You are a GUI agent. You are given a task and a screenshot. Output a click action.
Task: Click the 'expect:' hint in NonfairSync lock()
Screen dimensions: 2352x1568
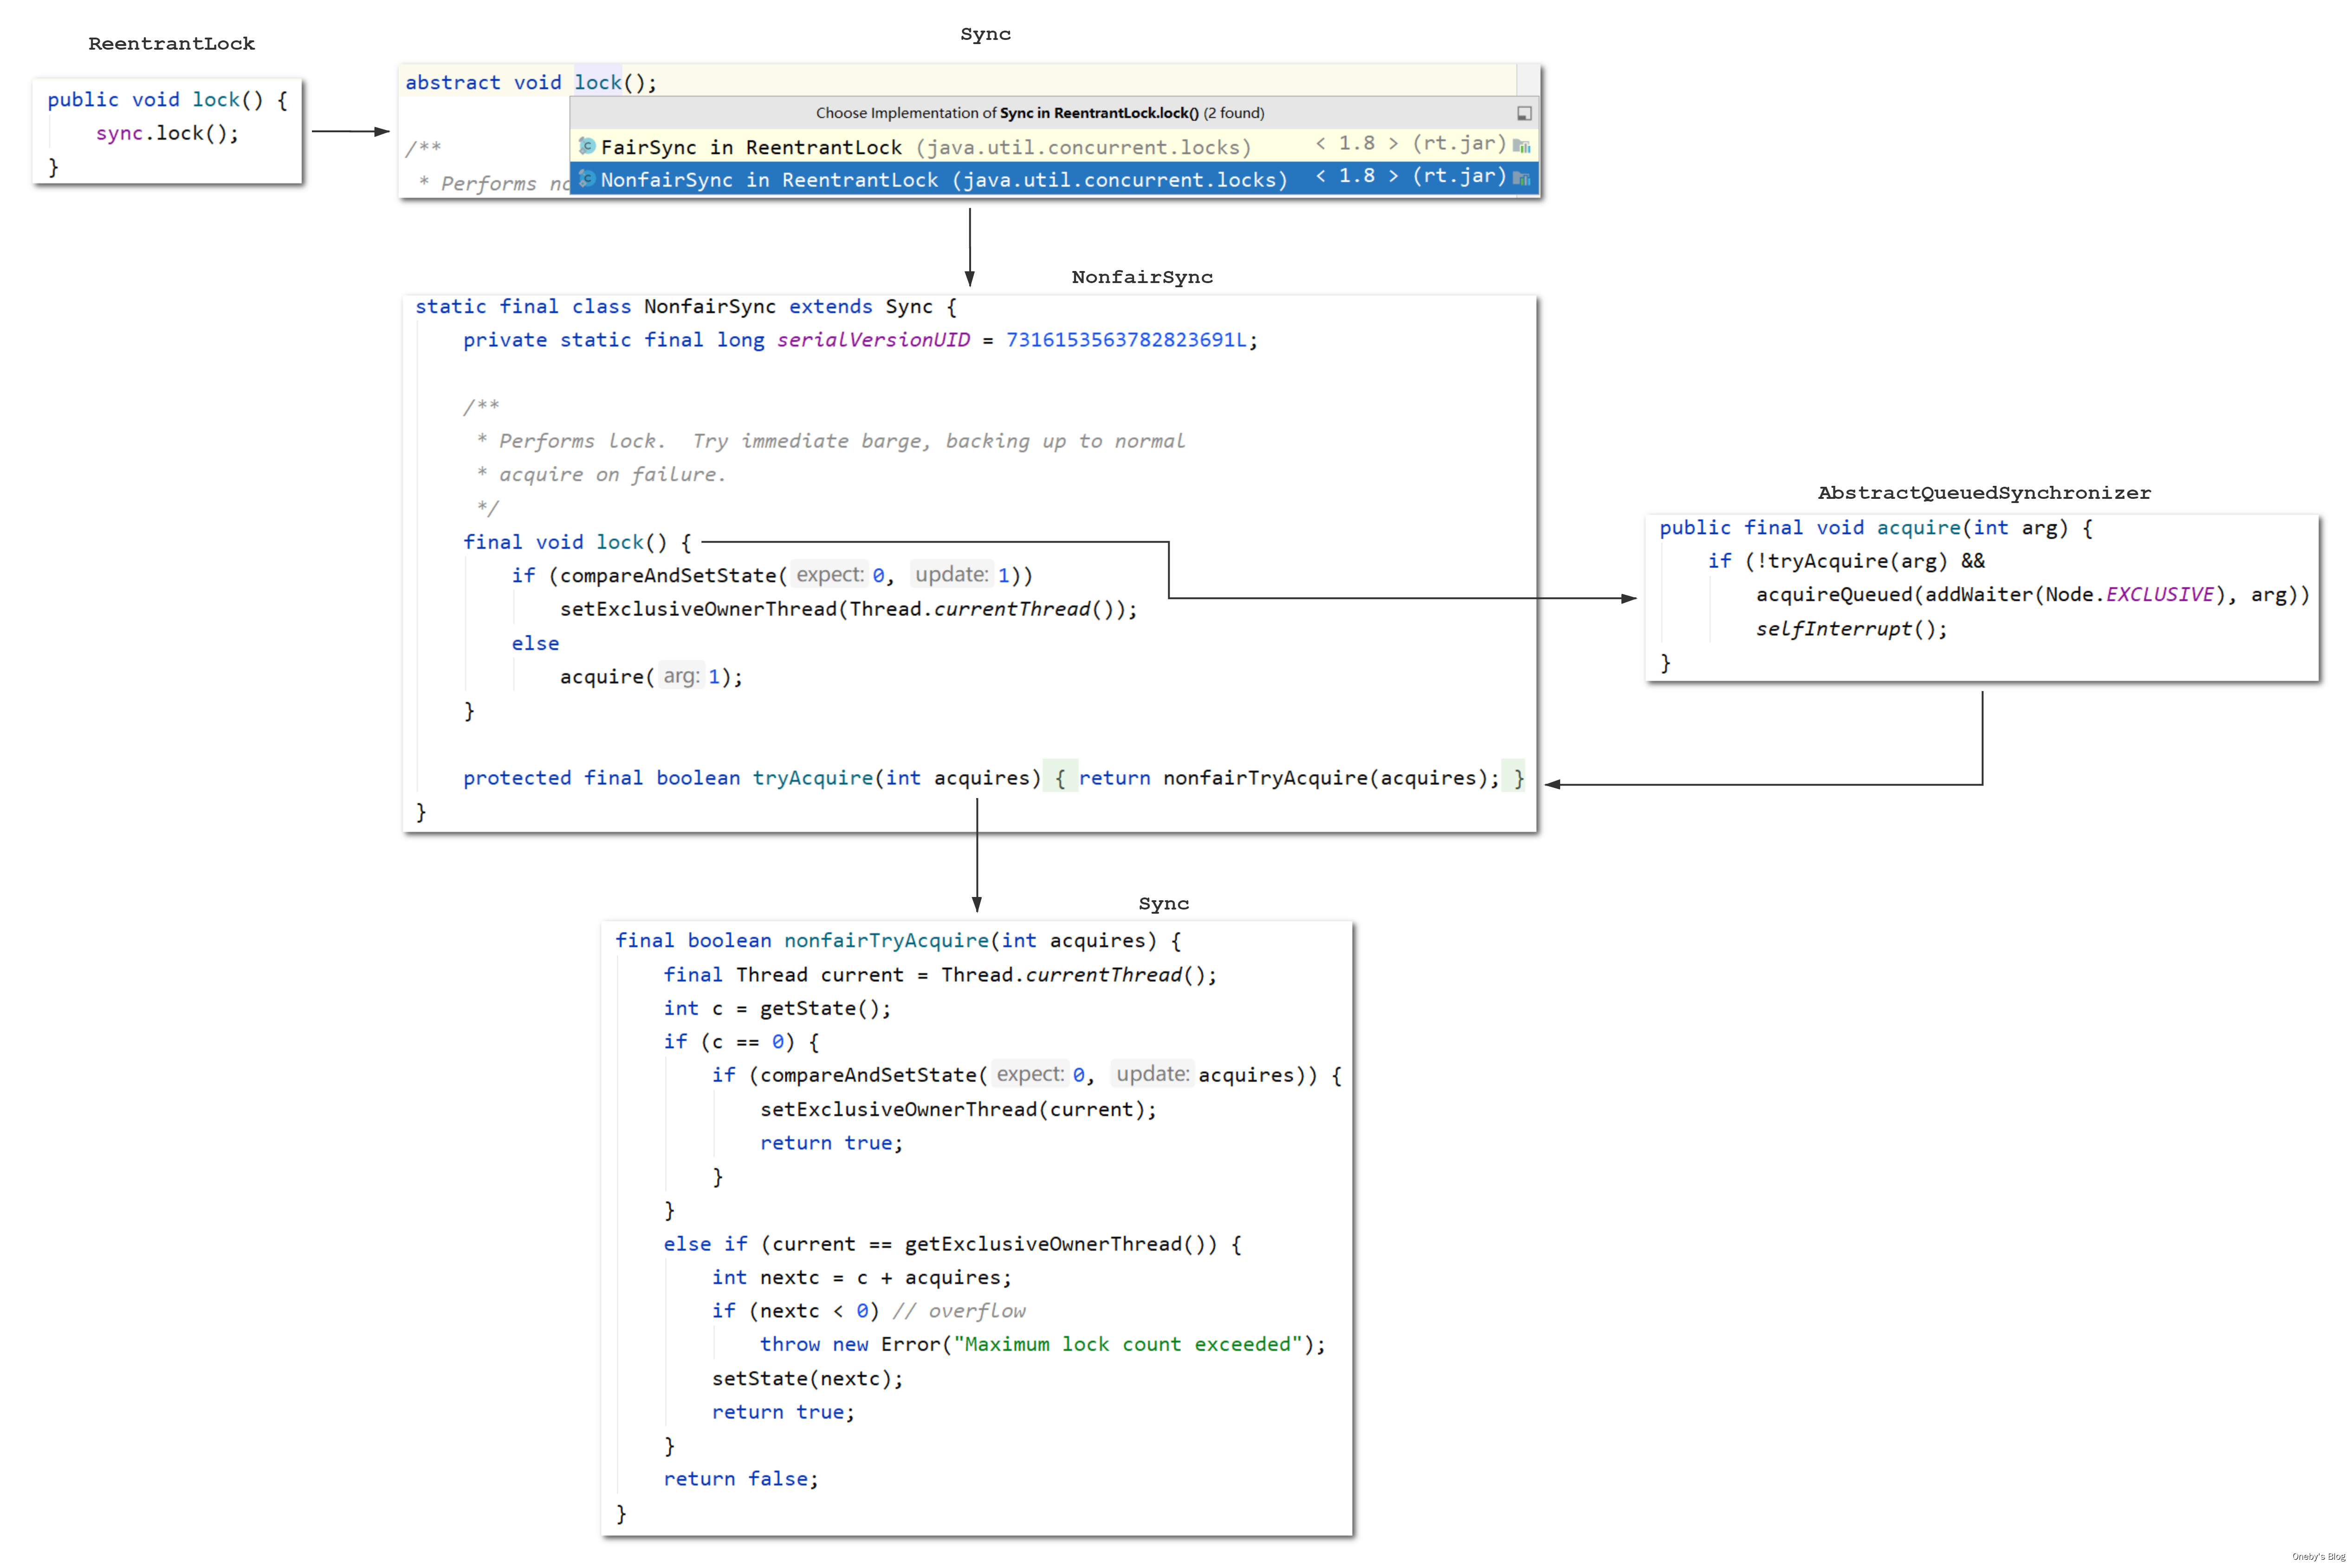829,575
